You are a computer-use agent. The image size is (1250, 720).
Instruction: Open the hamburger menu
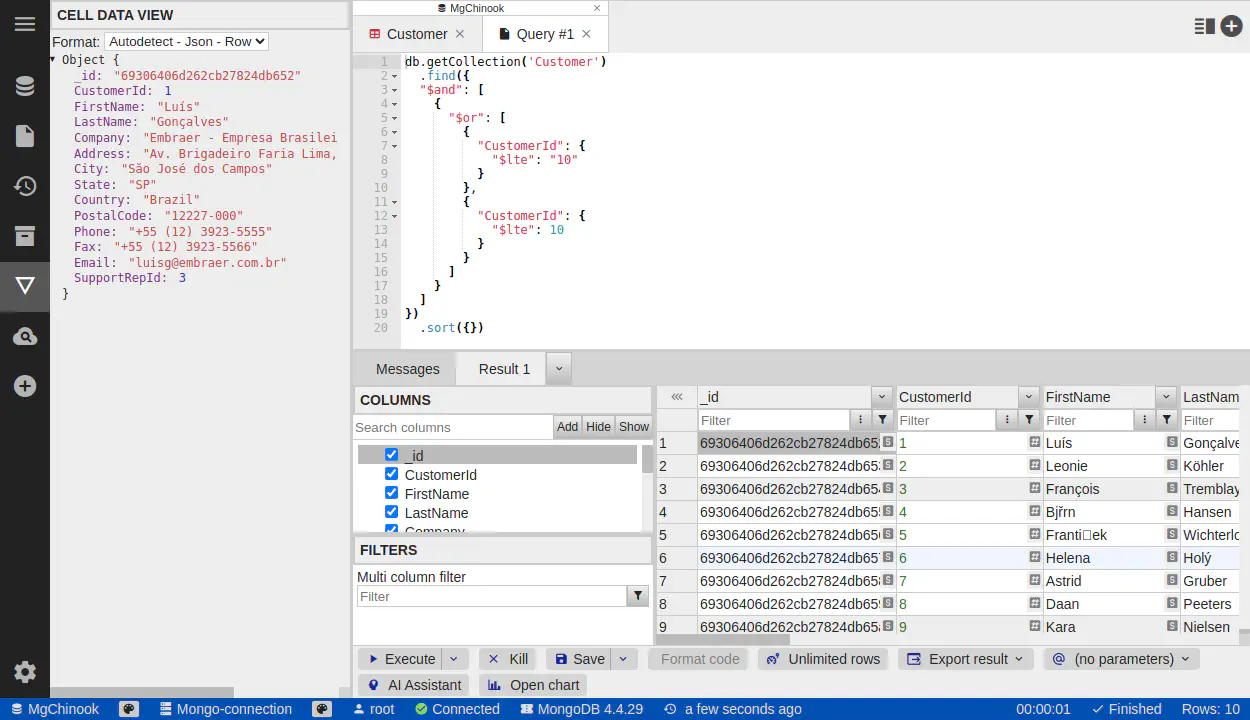tap(25, 25)
